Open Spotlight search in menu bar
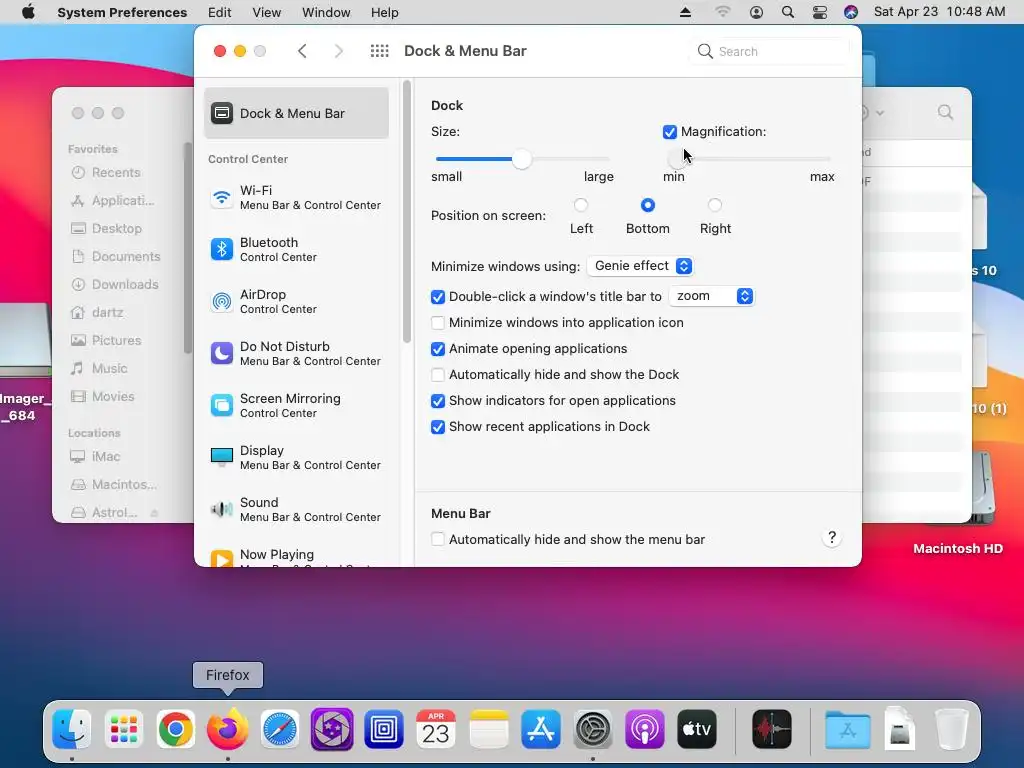Viewport: 1024px width, 768px height. (x=788, y=12)
